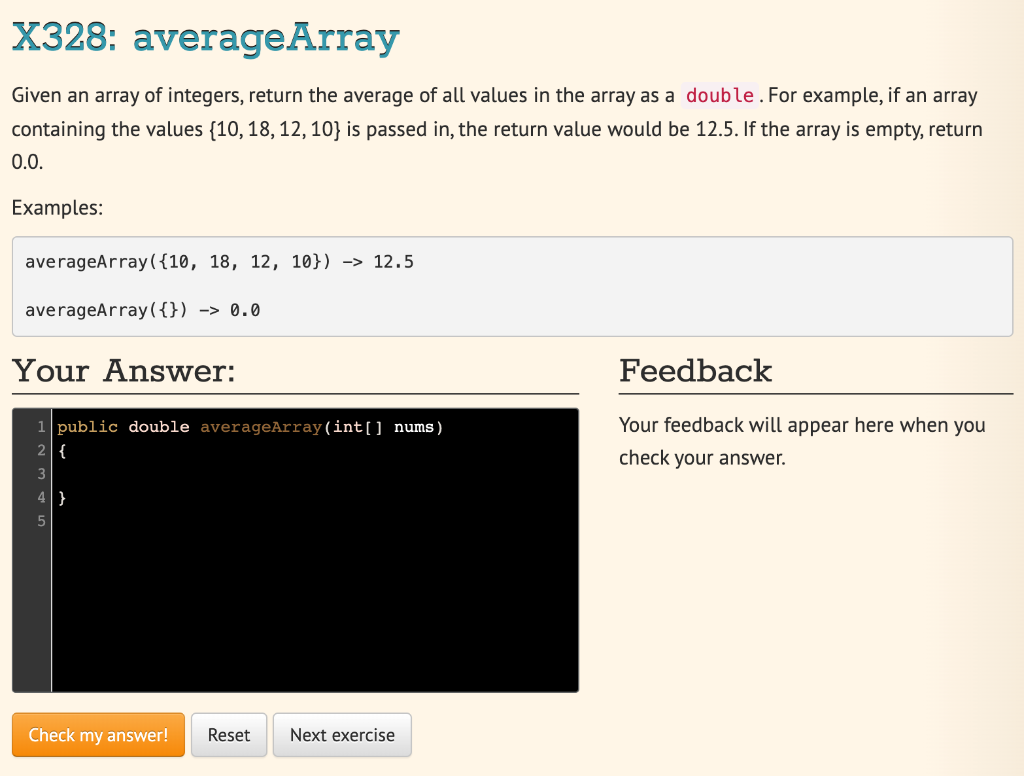This screenshot has height=776, width=1024.
Task: Click the highlighted double inline code in description
Action: 719,95
